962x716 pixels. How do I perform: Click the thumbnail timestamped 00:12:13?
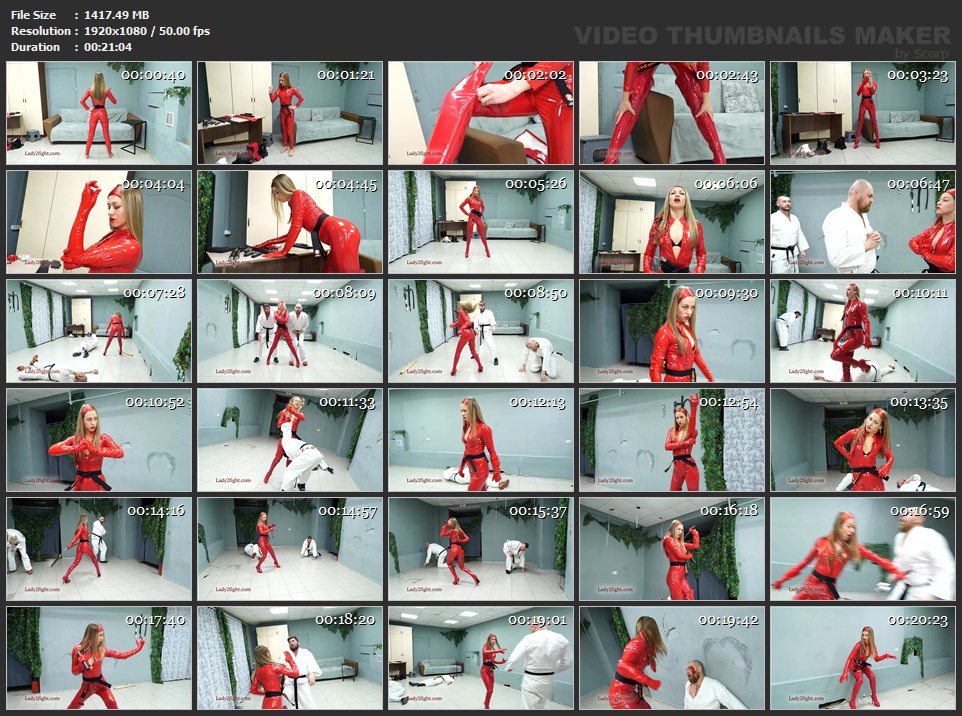click(481, 440)
